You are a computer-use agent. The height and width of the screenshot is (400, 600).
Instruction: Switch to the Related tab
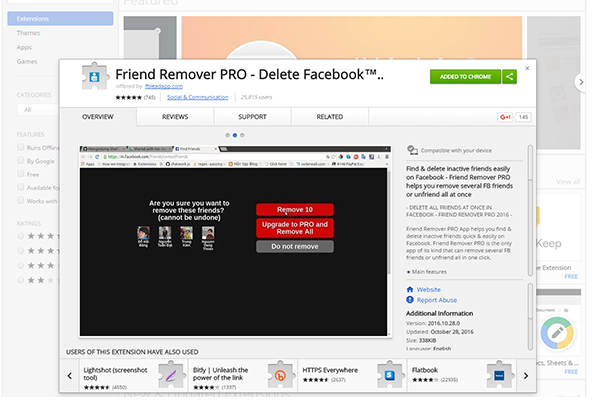pos(329,117)
